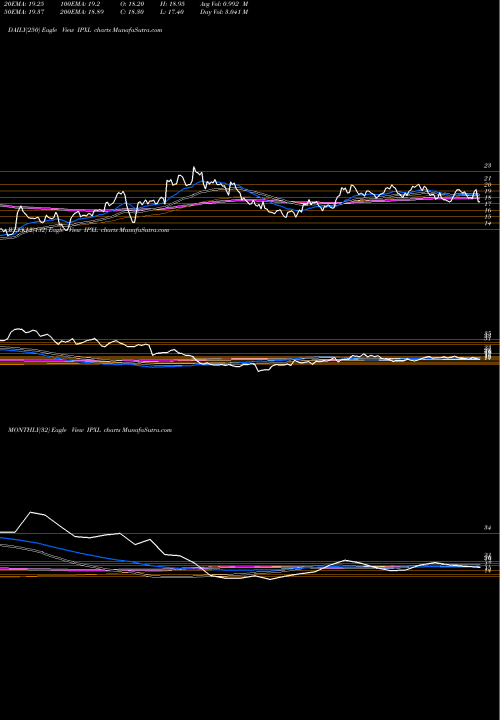Image resolution: width=500 pixels, height=720 pixels.
Task: Click the 23 price label on daily axis
Action: point(488,165)
